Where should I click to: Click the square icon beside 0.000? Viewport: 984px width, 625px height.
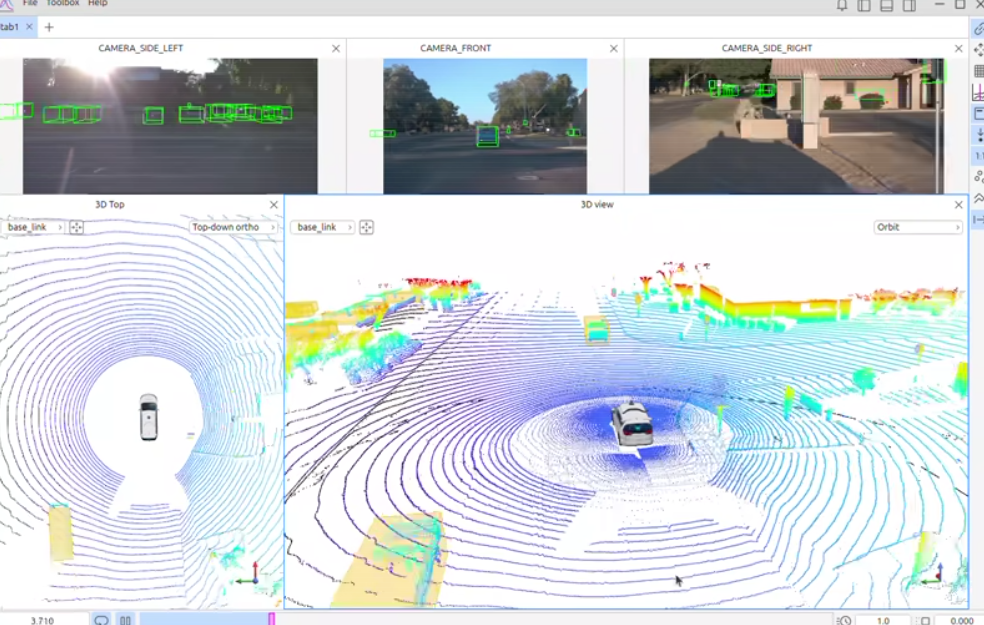pos(925,620)
